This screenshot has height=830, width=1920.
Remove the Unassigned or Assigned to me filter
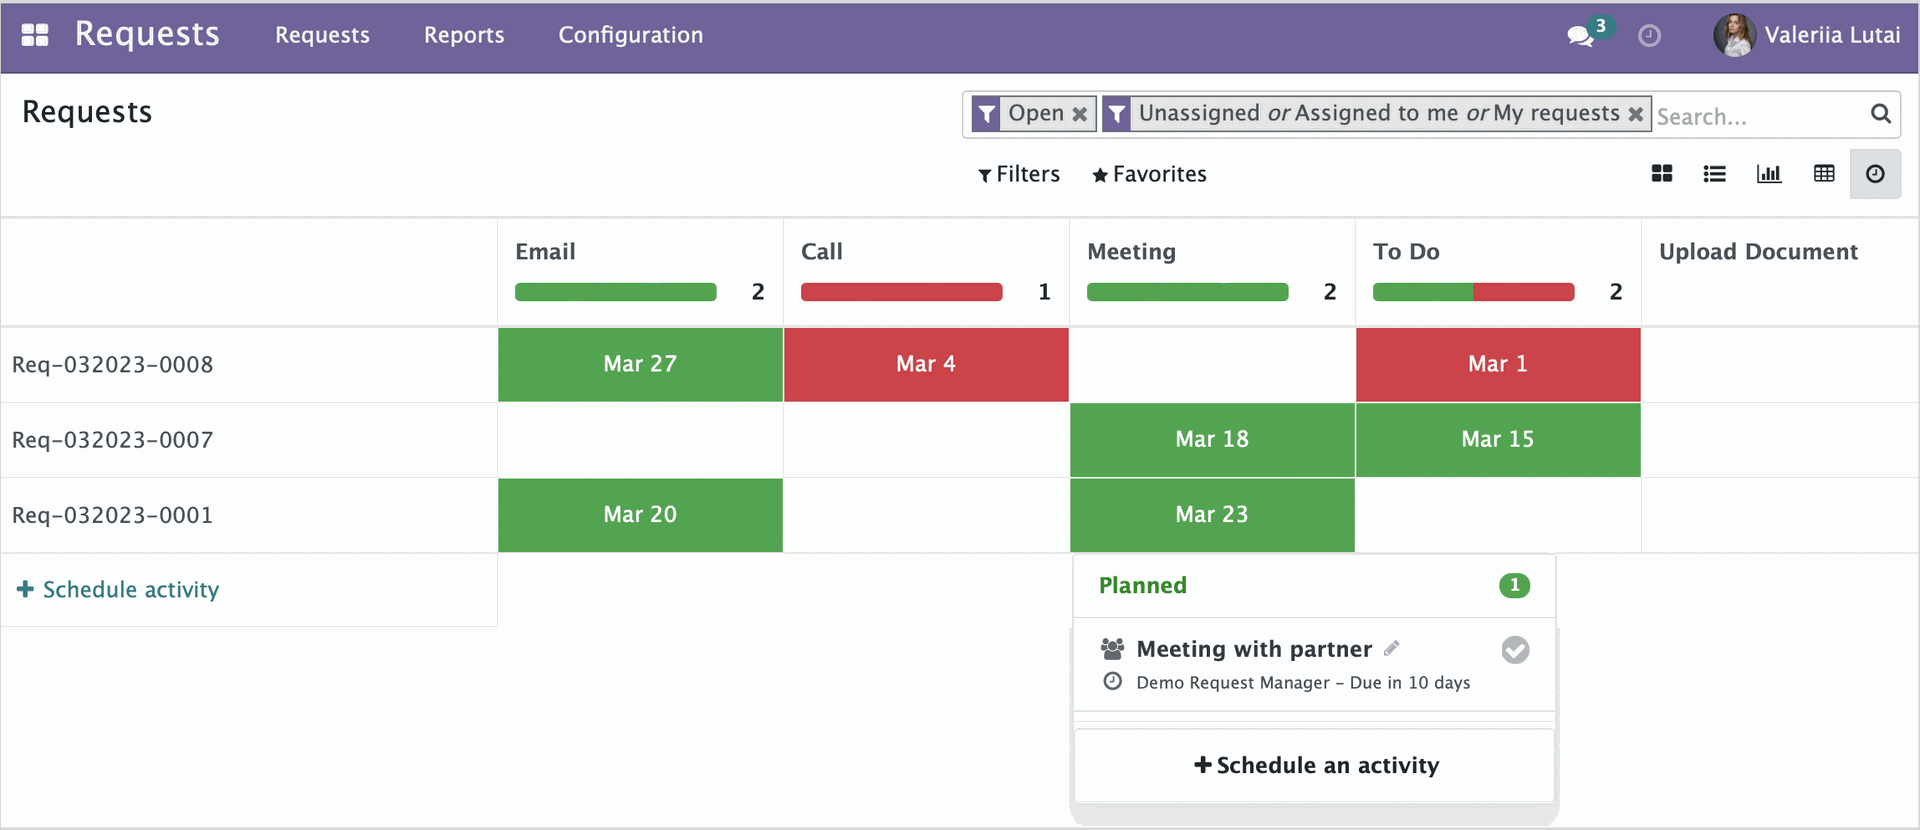[1636, 114]
